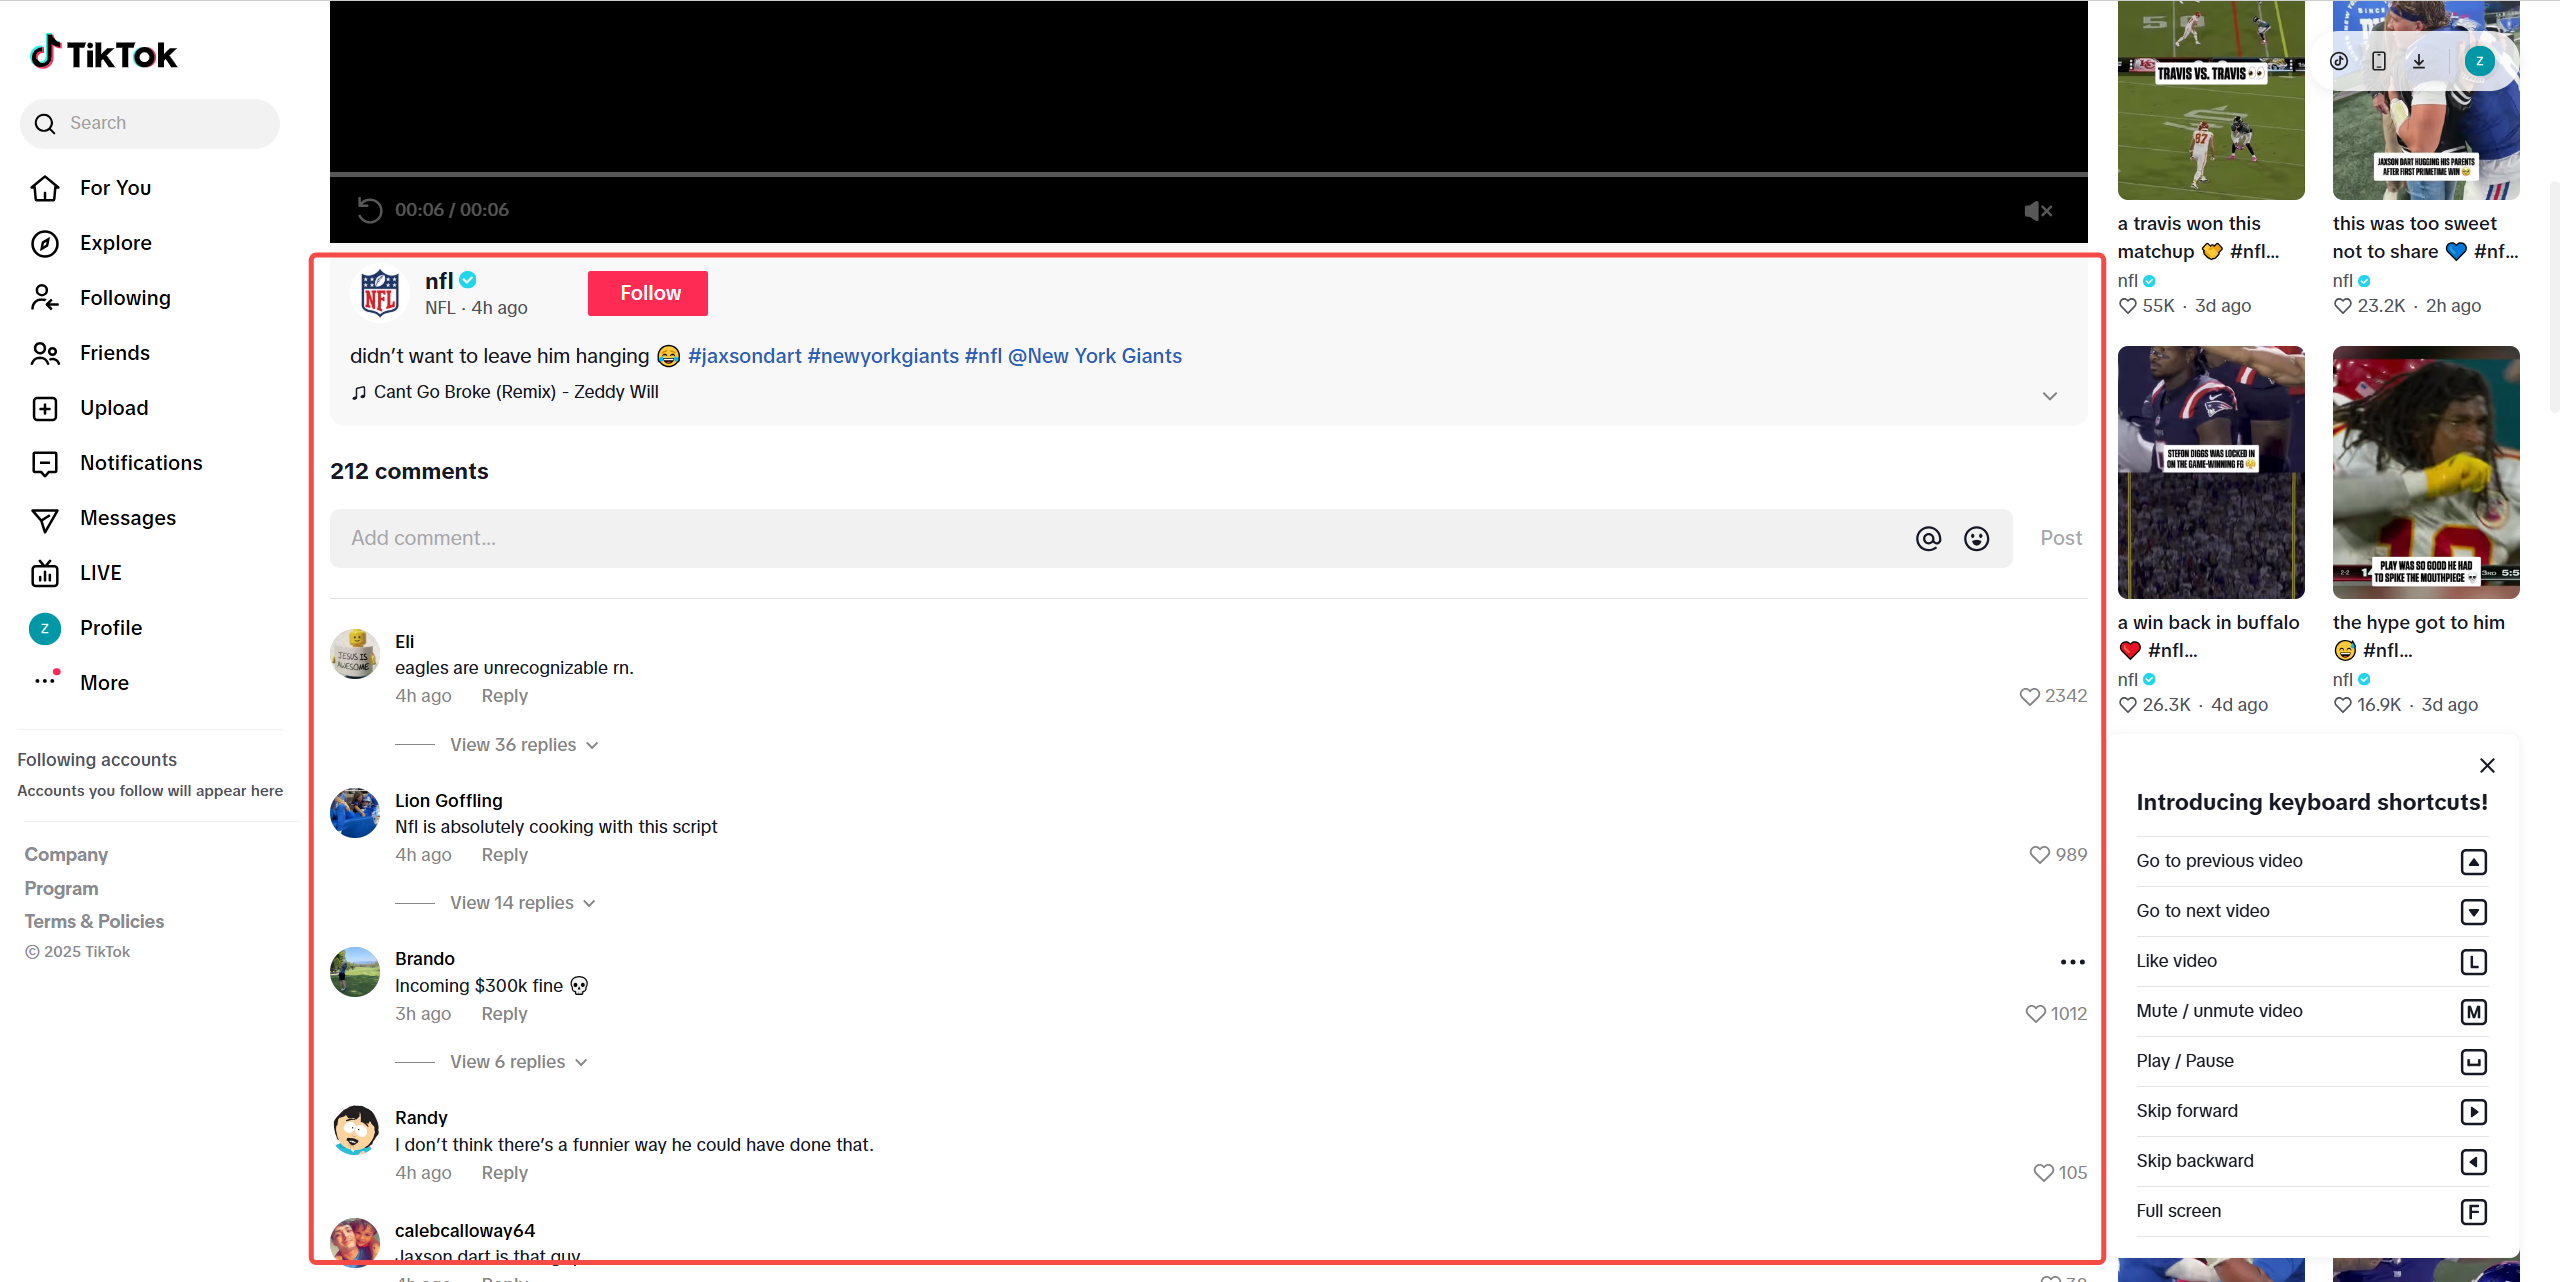Open the #jaxsondart hashtag link
Screen dimensions: 2560x1282
(744, 356)
